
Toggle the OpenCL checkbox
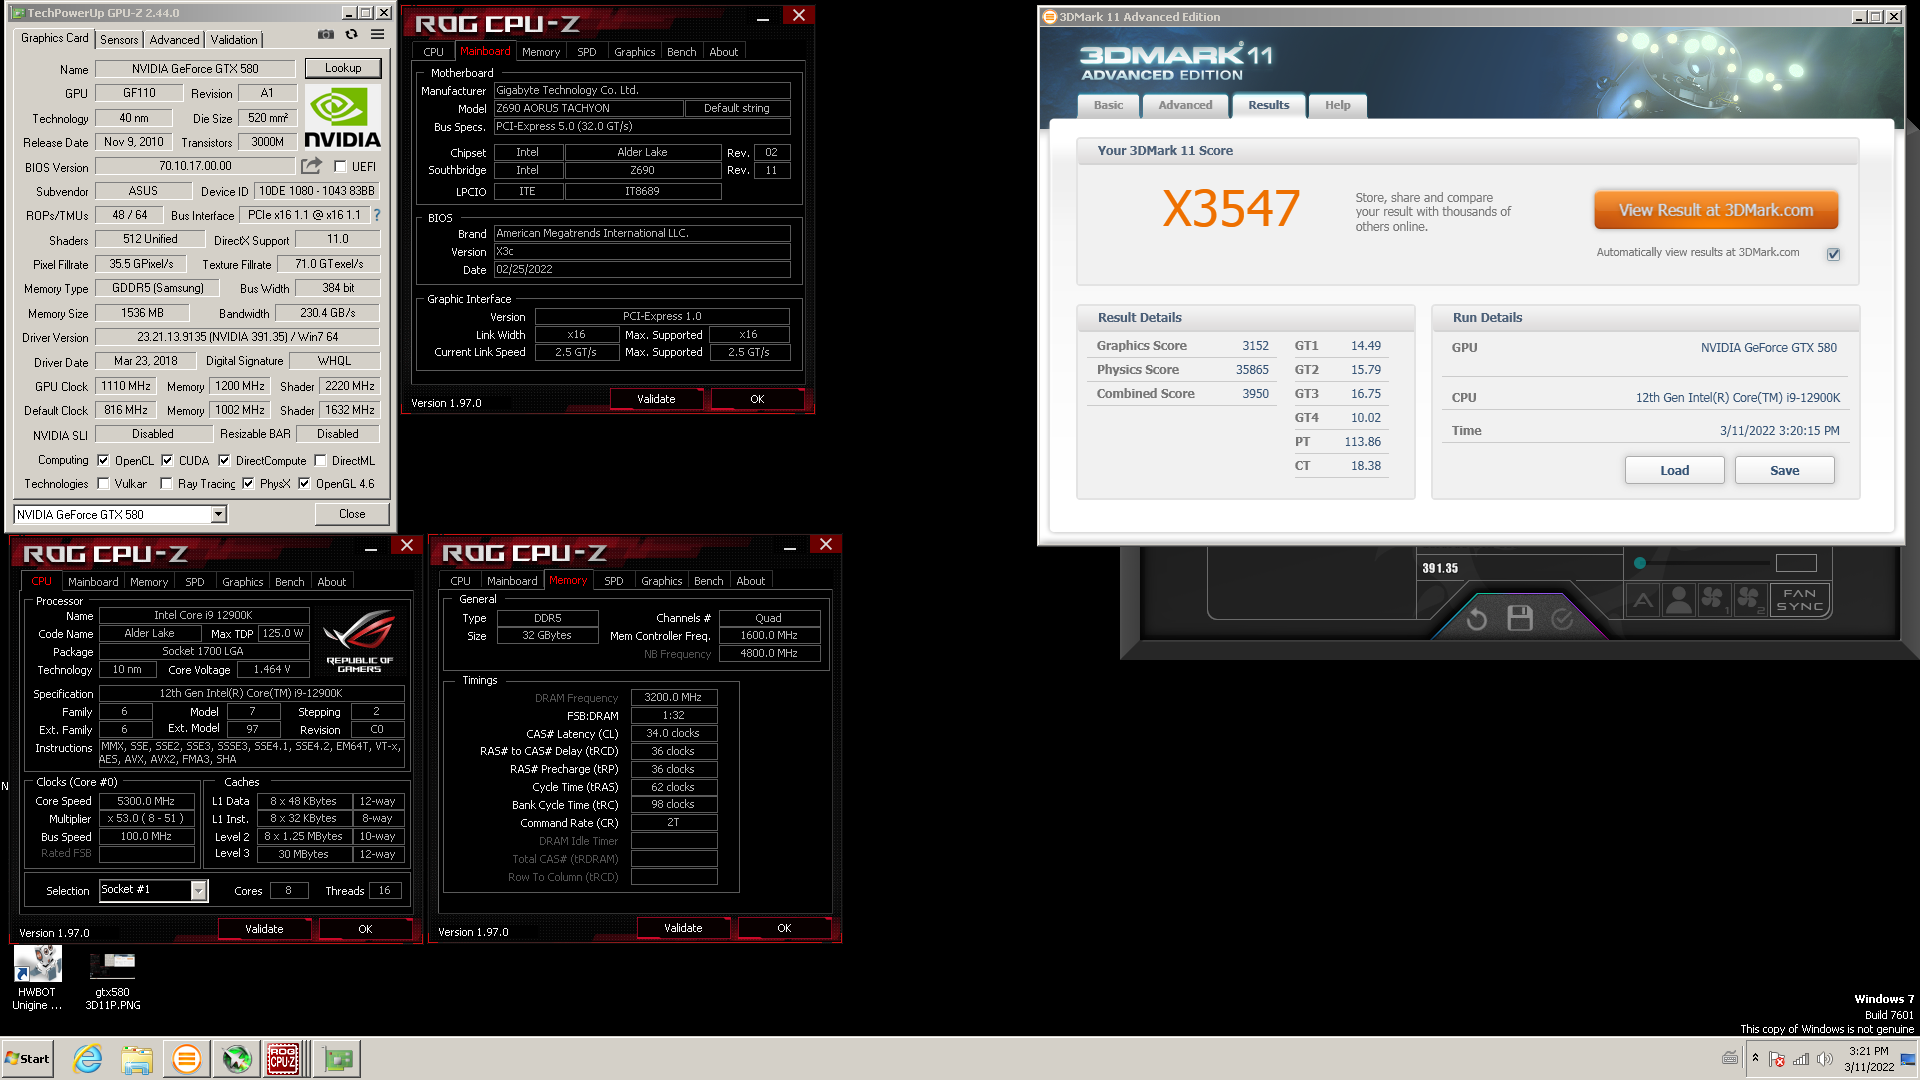tap(103, 461)
